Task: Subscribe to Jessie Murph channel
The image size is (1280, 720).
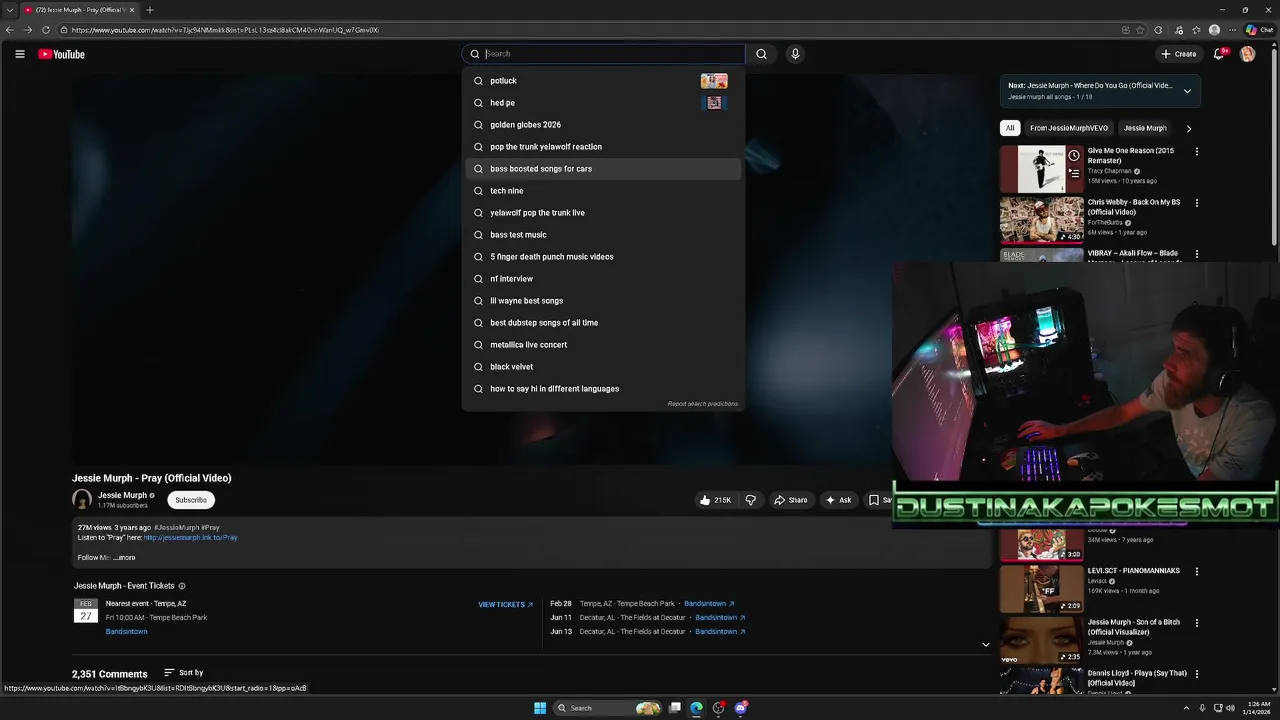Action: pyautogui.click(x=191, y=500)
